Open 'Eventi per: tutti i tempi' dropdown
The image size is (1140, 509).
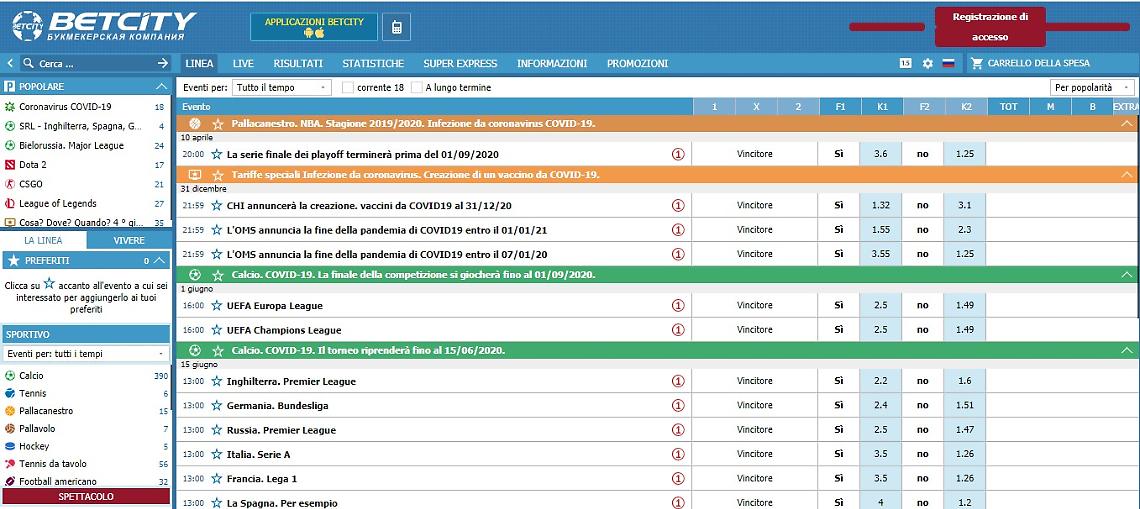[86, 353]
